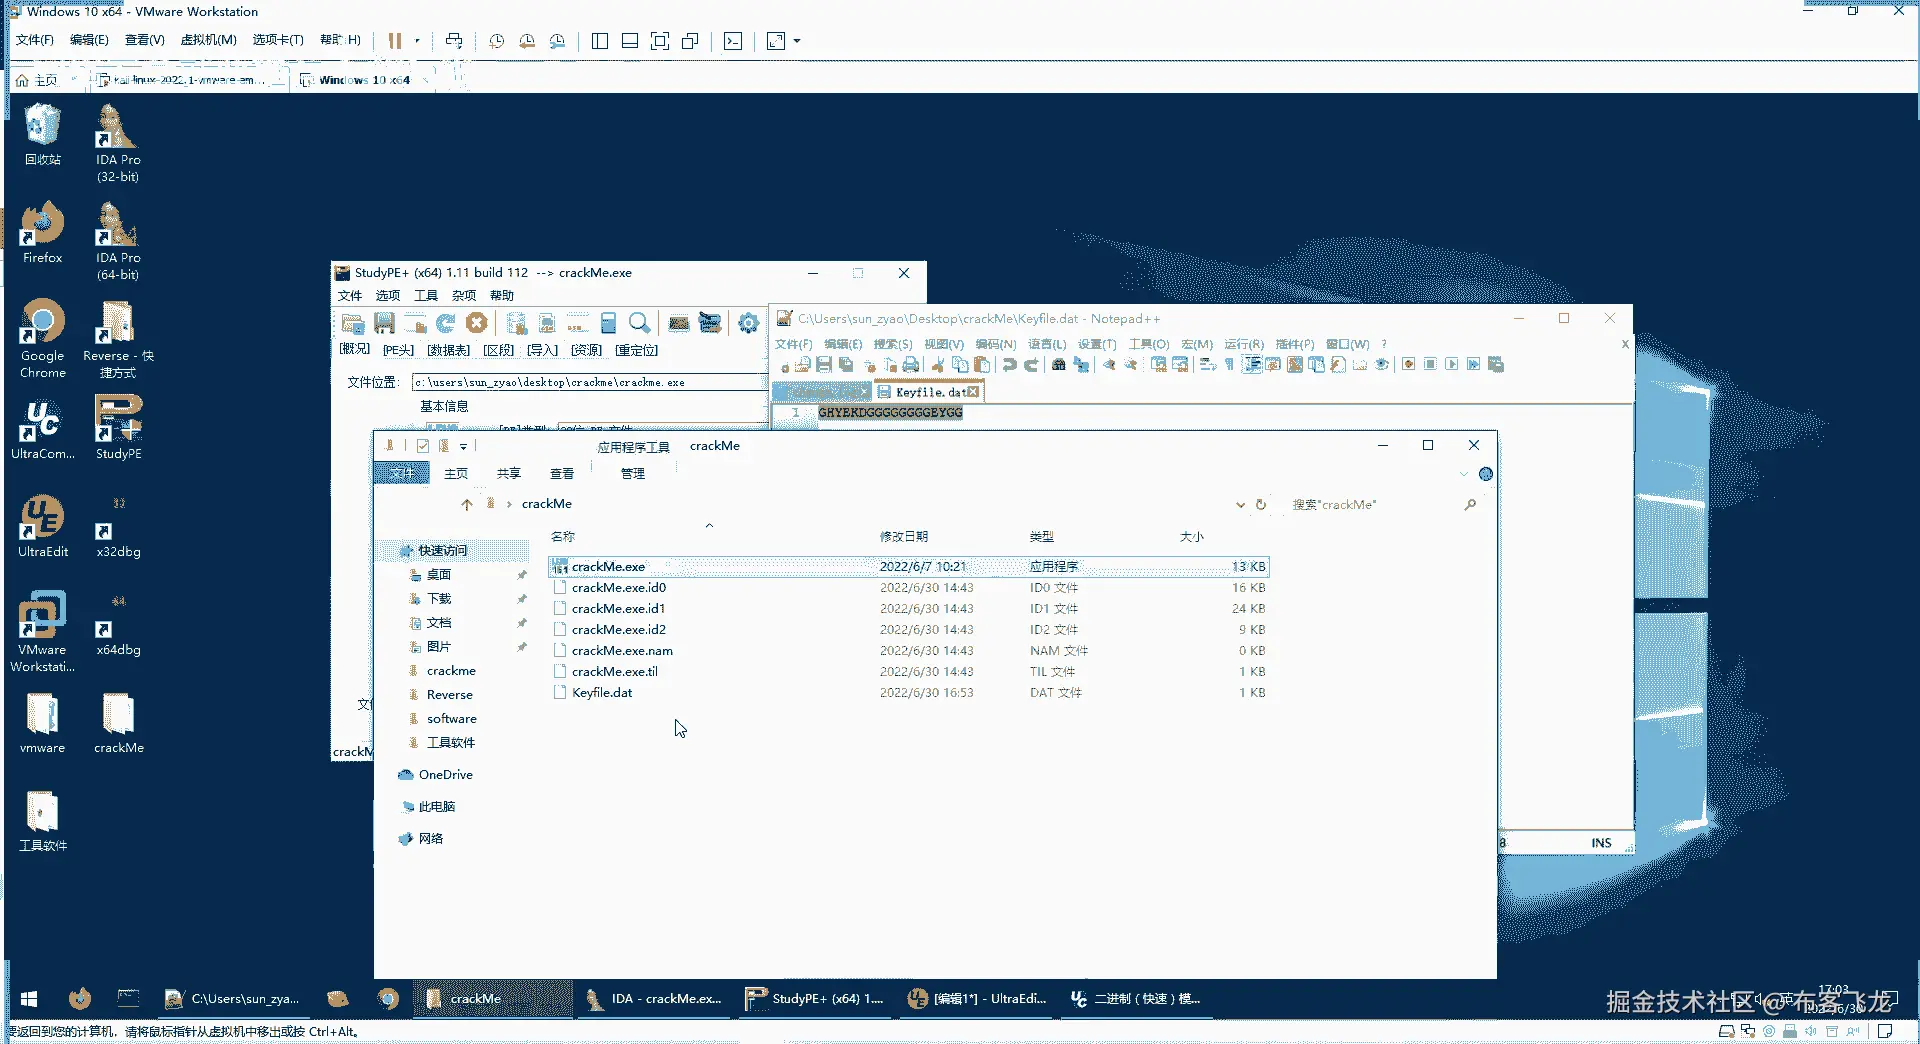Go up one folder in Explorer
This screenshot has width=1920, height=1044.
[x=467, y=505]
